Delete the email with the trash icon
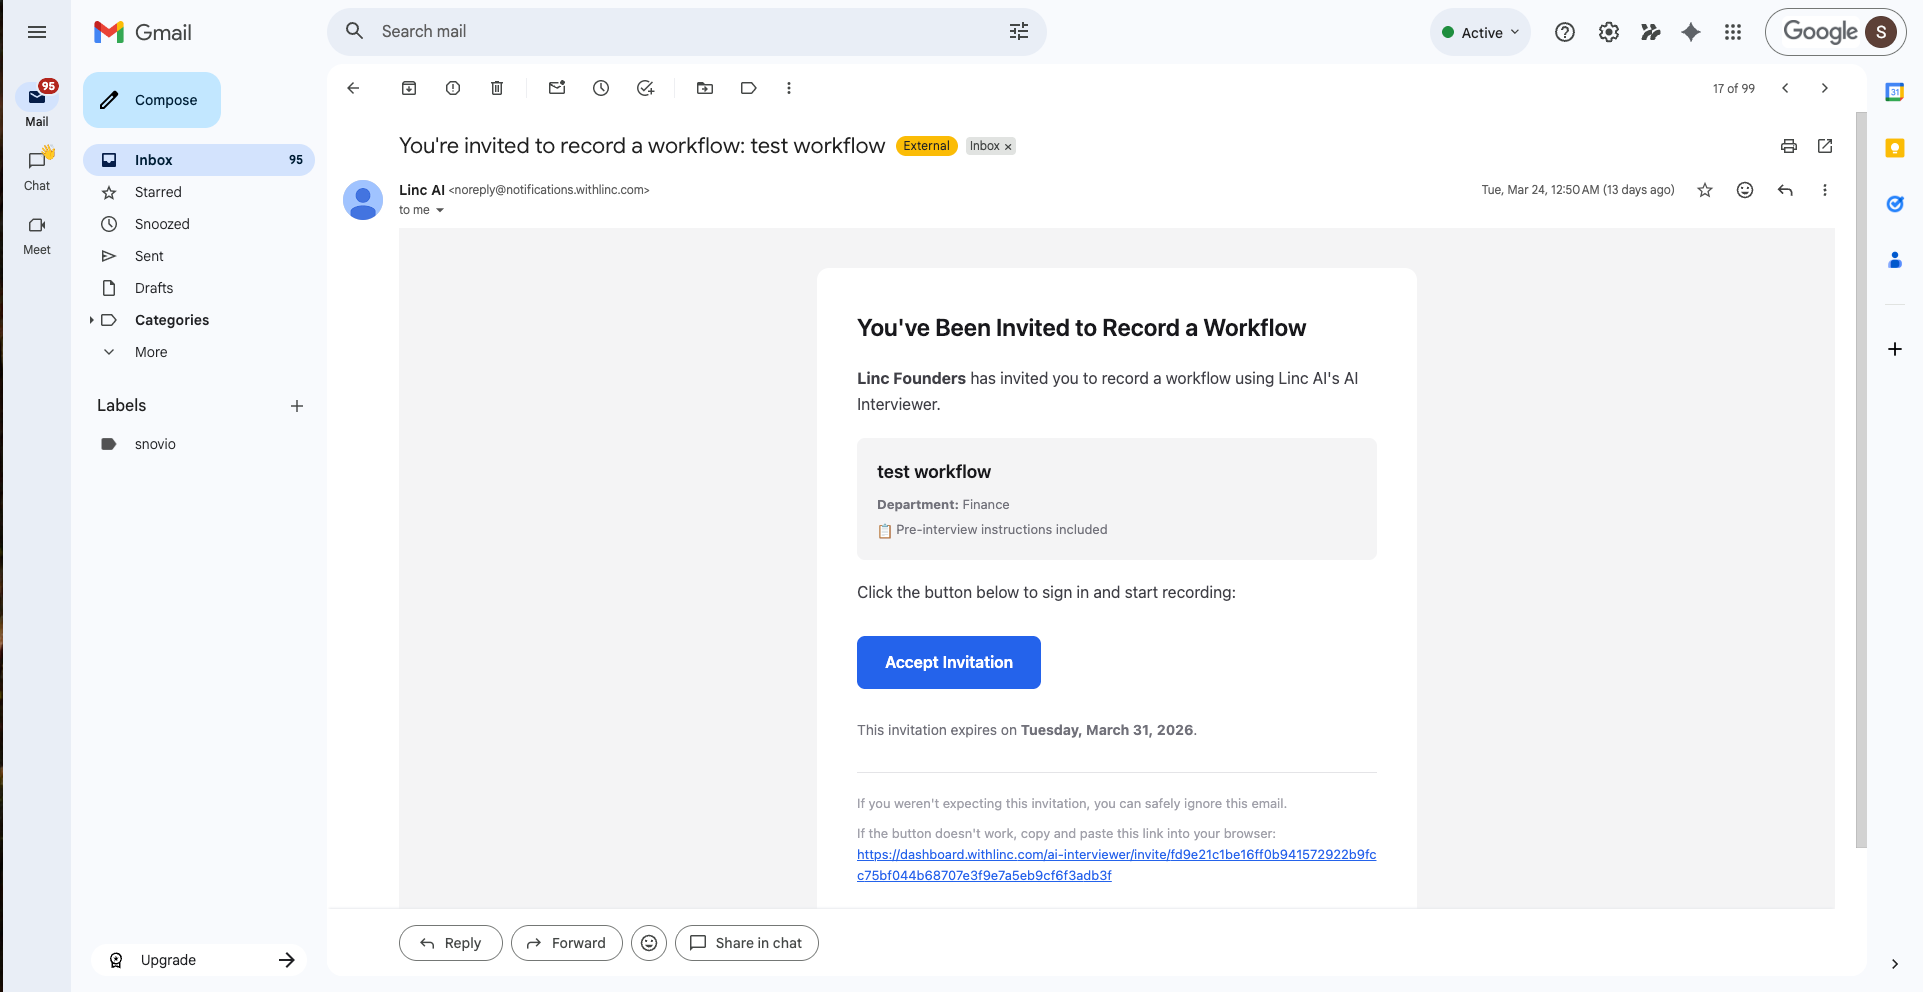 (x=497, y=88)
